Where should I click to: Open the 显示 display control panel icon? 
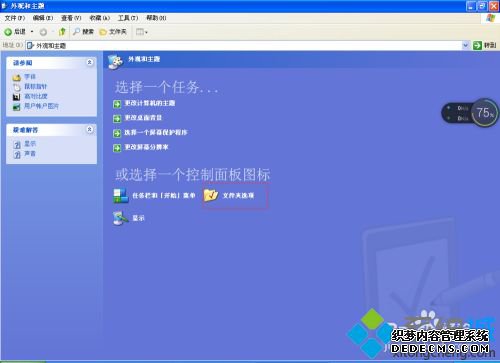129,218
